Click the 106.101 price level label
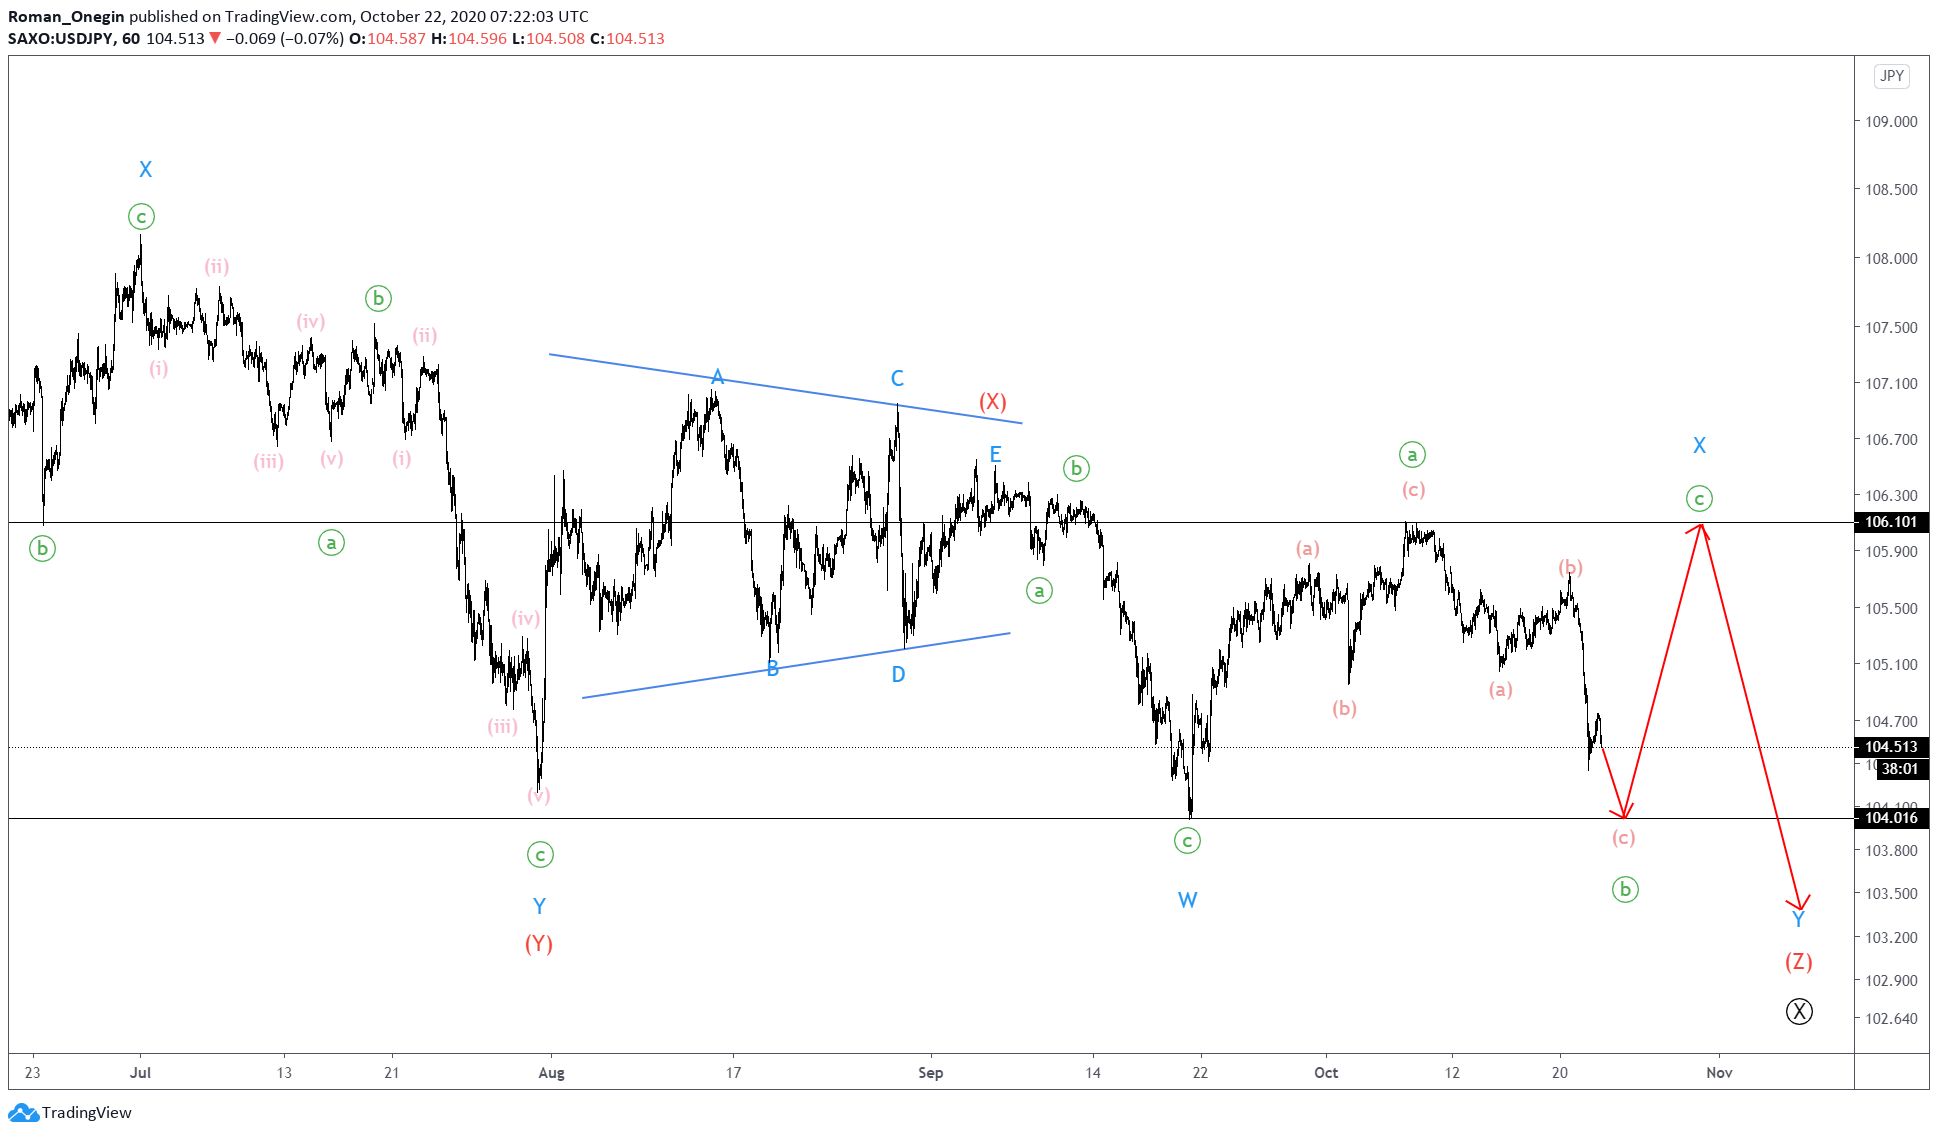 point(1891,522)
